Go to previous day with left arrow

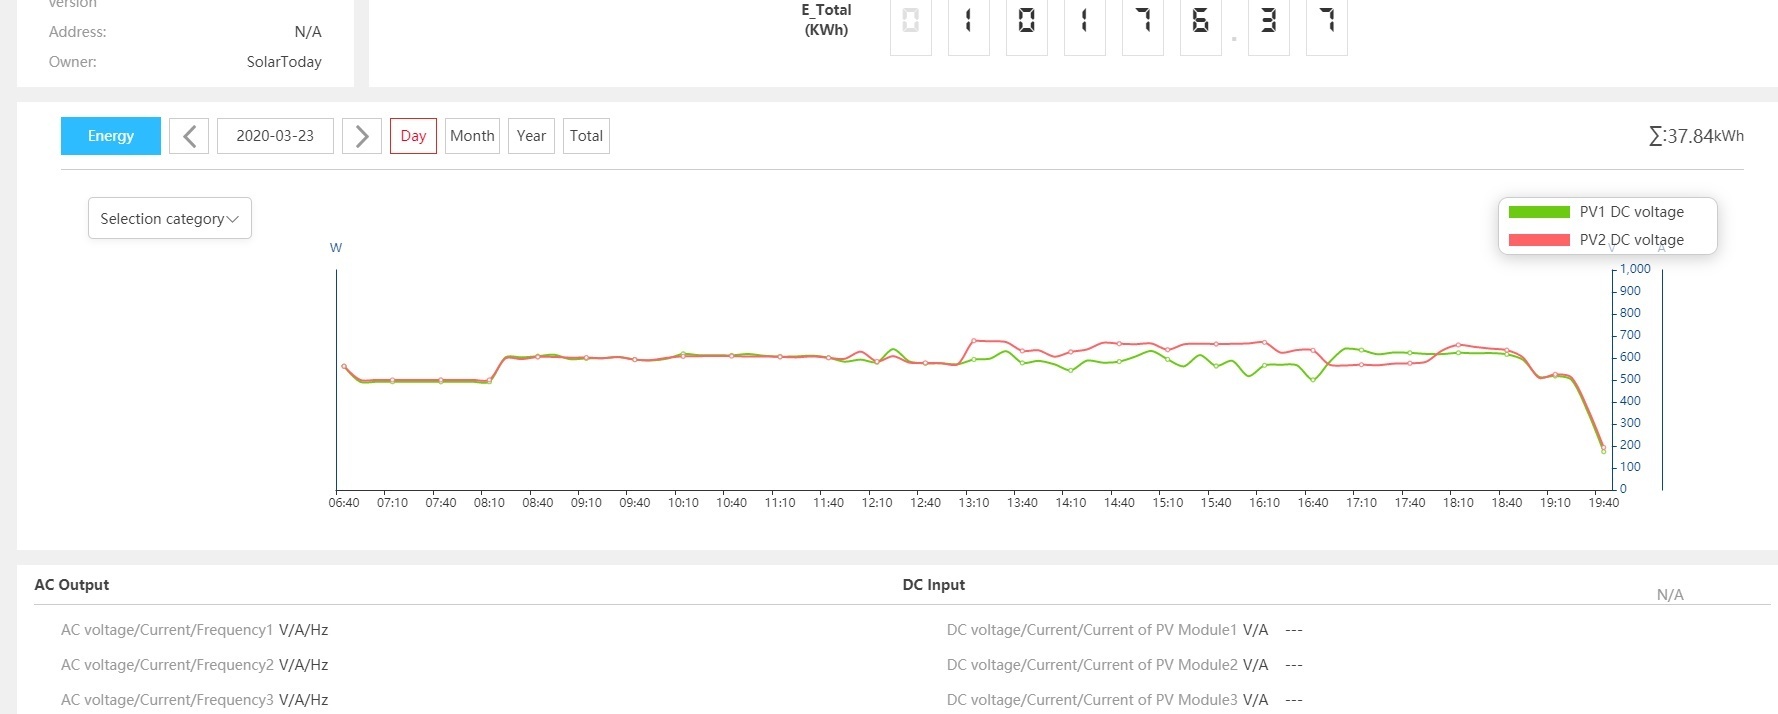189,136
